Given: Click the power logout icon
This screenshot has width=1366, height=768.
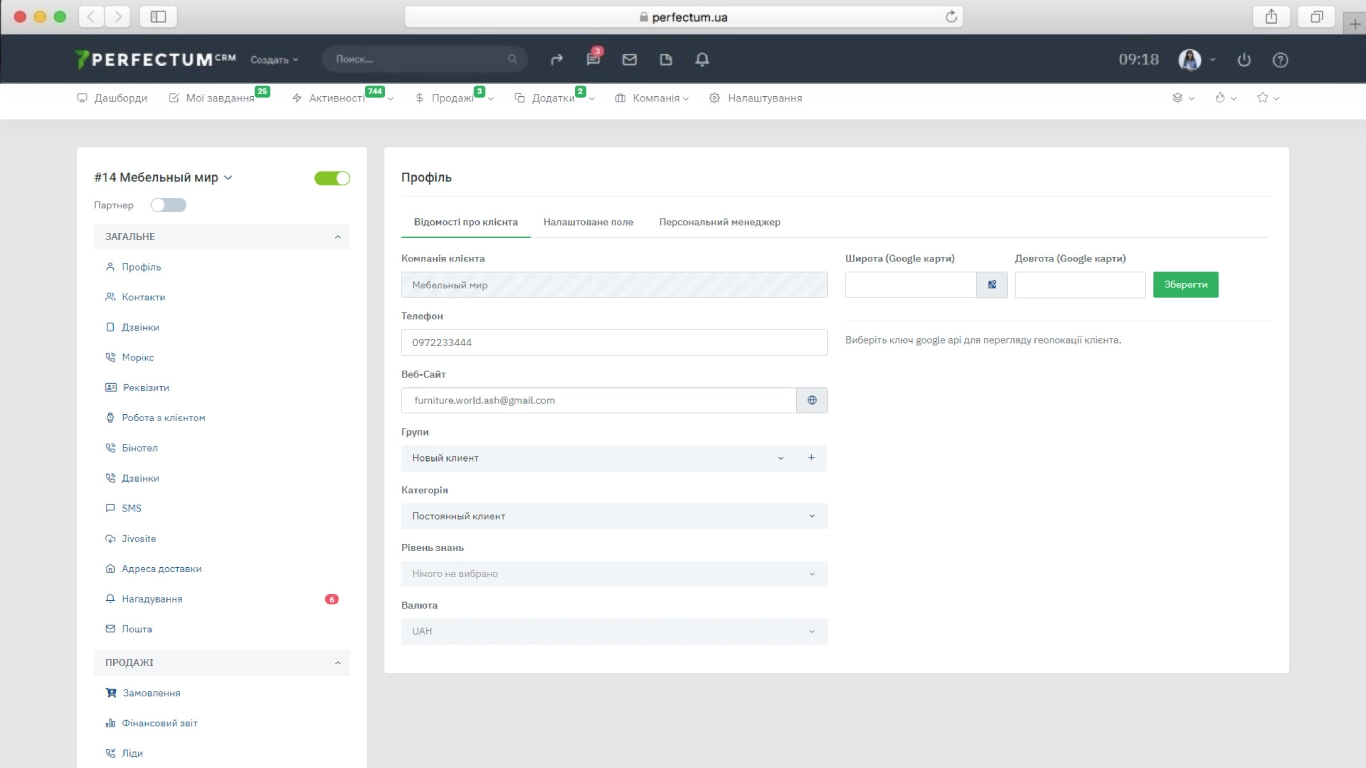Looking at the screenshot, I should pos(1244,60).
